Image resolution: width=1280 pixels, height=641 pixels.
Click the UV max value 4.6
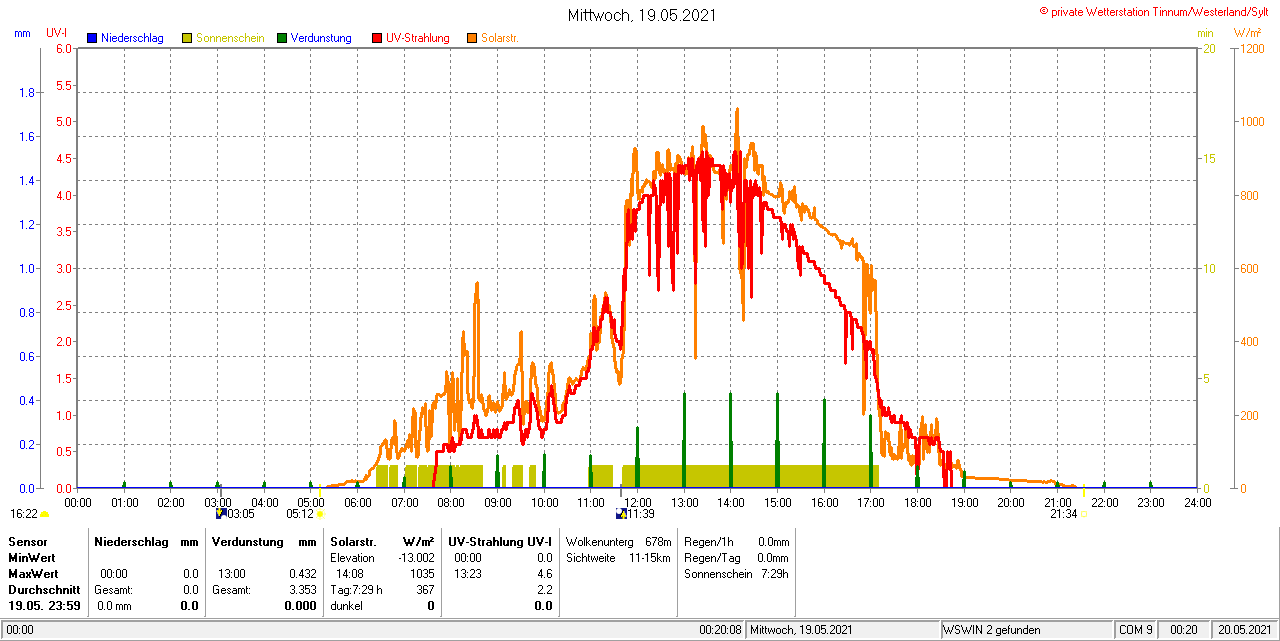click(545, 574)
